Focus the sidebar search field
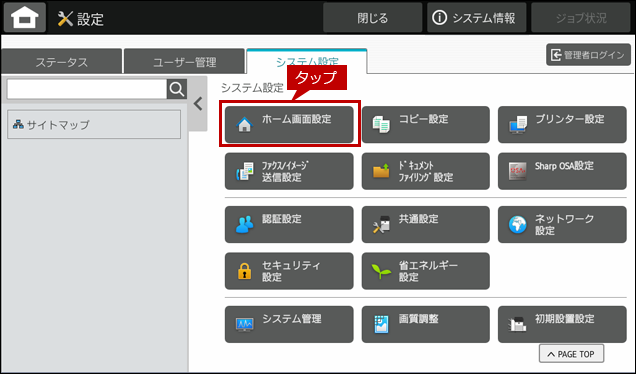Image resolution: width=636 pixels, height=374 pixels. (87, 89)
